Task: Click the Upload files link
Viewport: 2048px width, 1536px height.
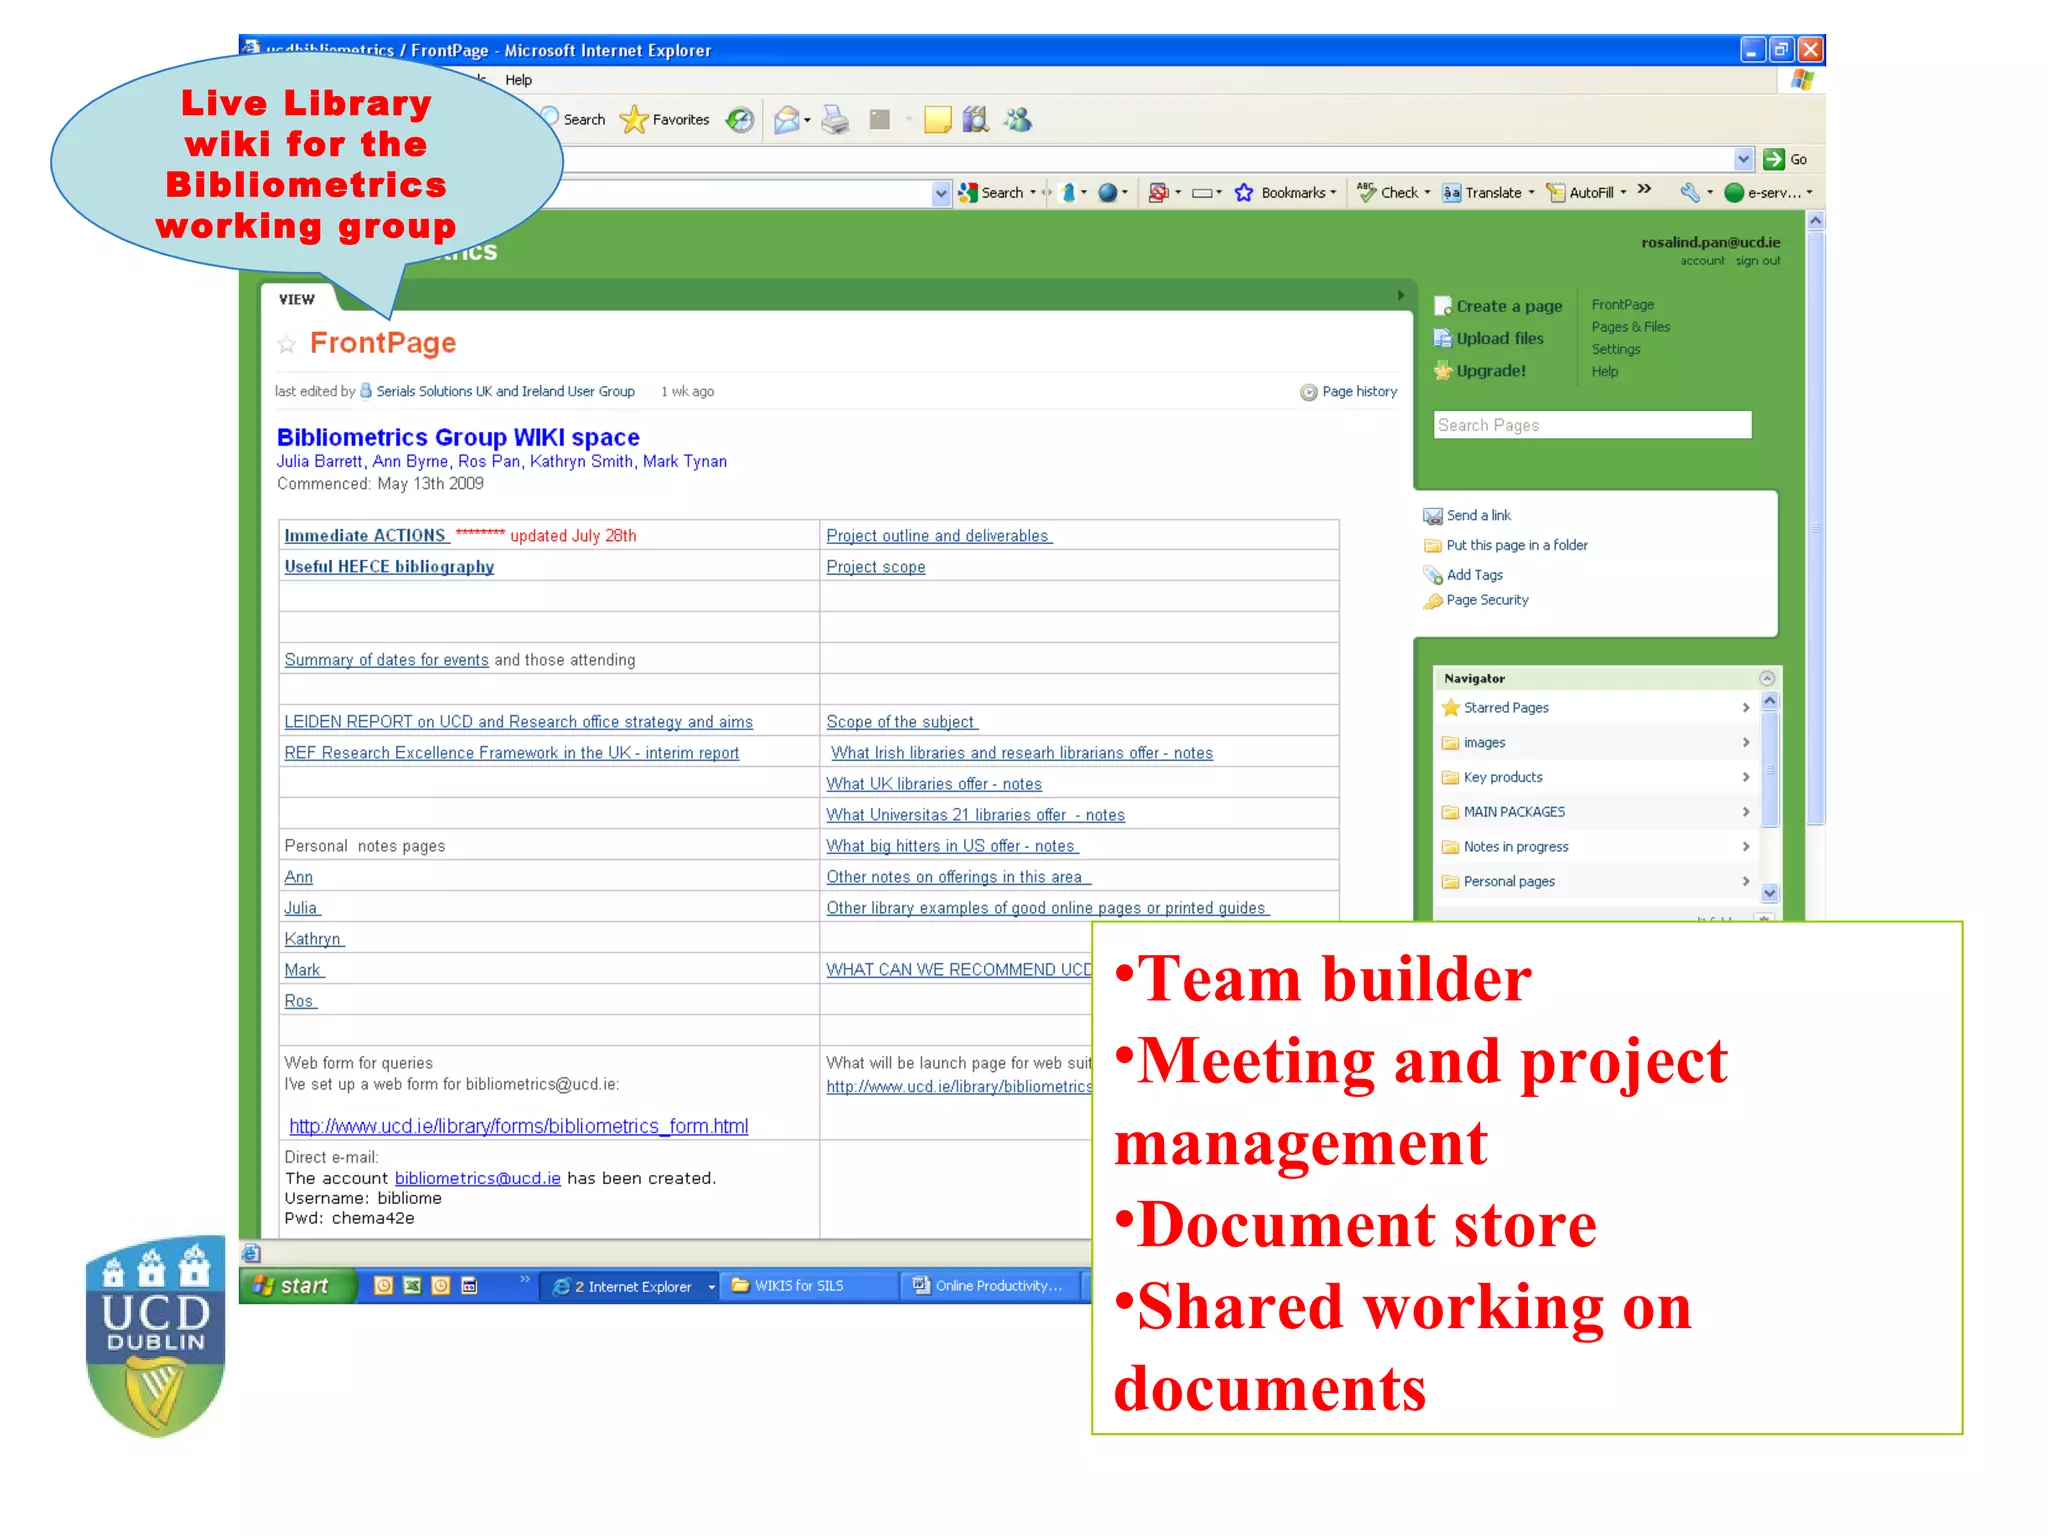Action: click(1489, 338)
